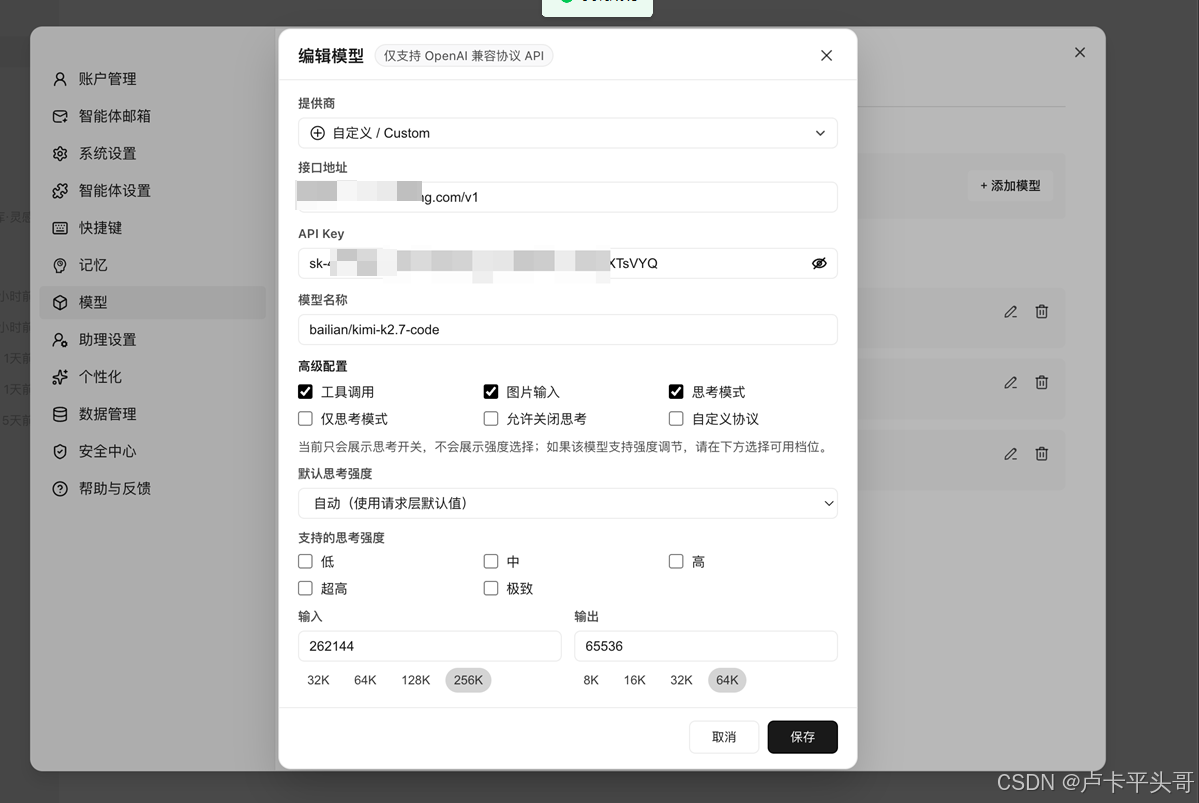Click the system settings gear icon
1199x803 pixels.
pyautogui.click(x=60, y=154)
